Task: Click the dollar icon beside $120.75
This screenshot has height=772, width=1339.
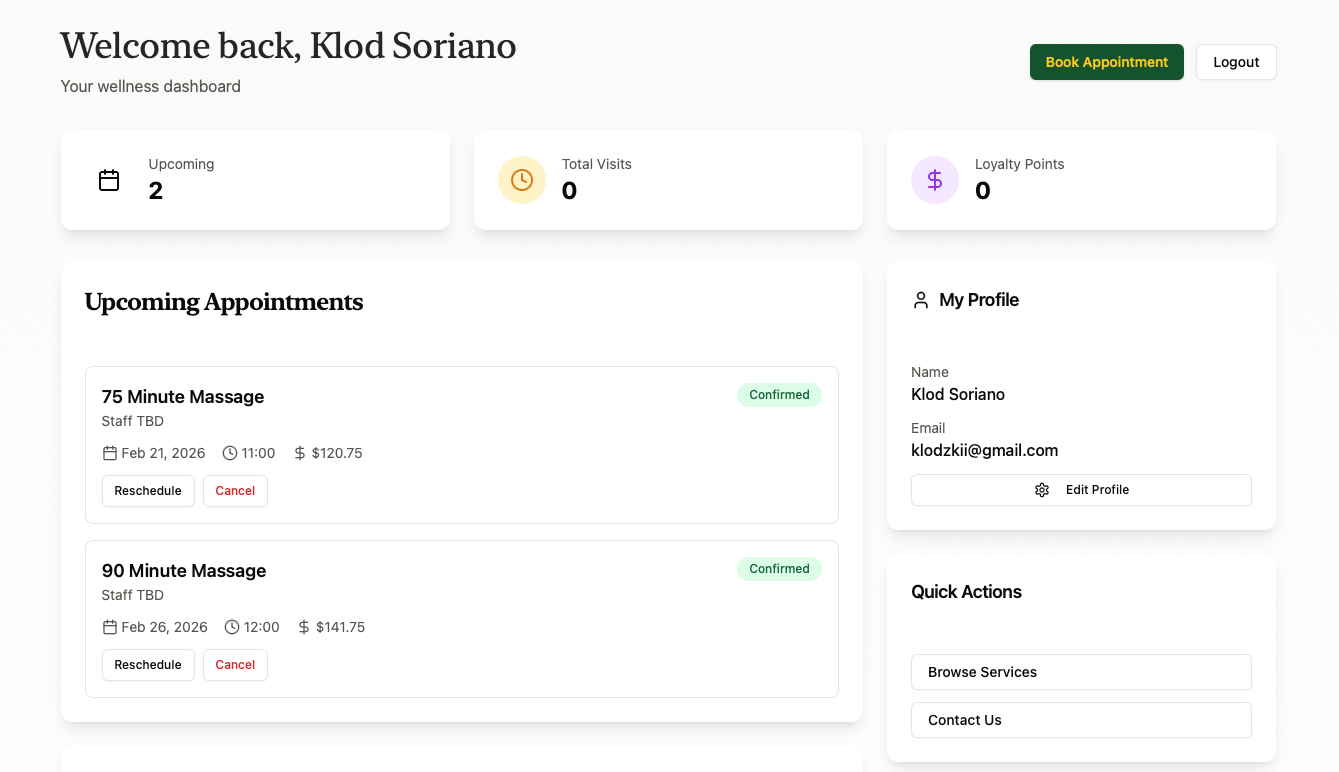Action: pyautogui.click(x=298, y=452)
